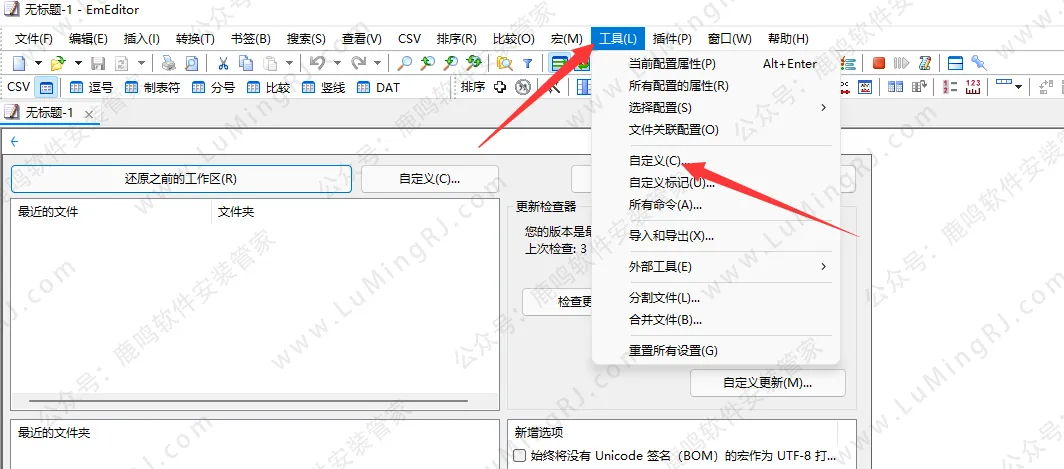Screen dimensions: 1064x469
Task: Open the 搜索(S) menu
Action: tap(306, 39)
